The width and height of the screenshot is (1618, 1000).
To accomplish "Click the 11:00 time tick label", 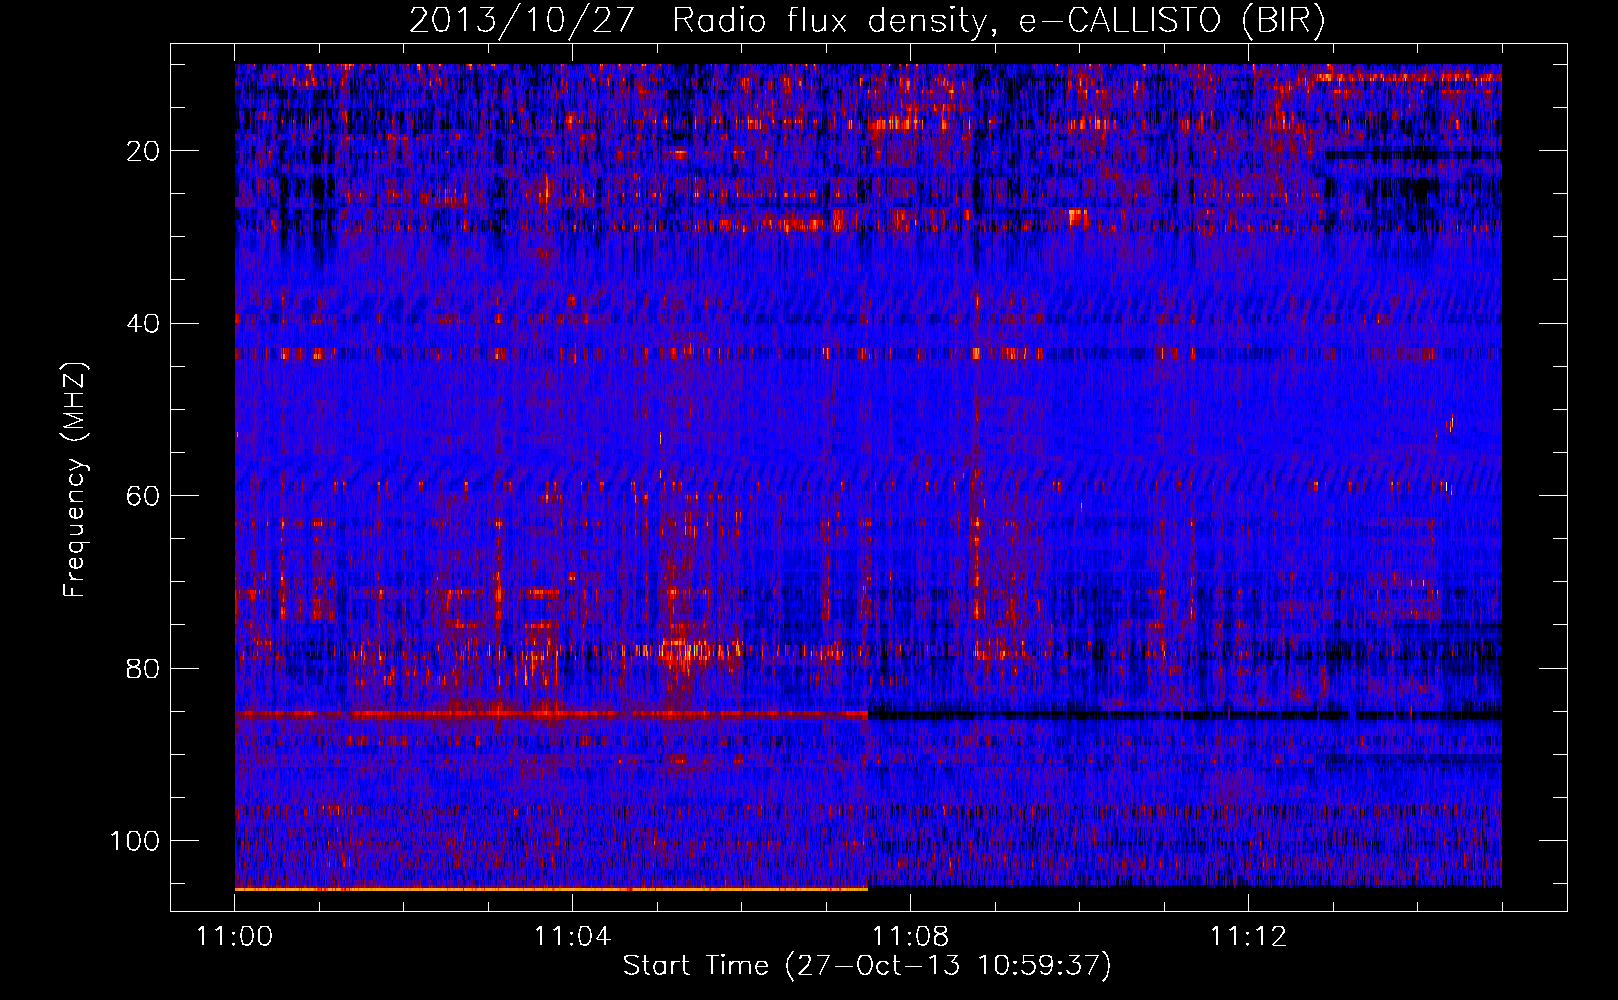I will click(x=235, y=937).
